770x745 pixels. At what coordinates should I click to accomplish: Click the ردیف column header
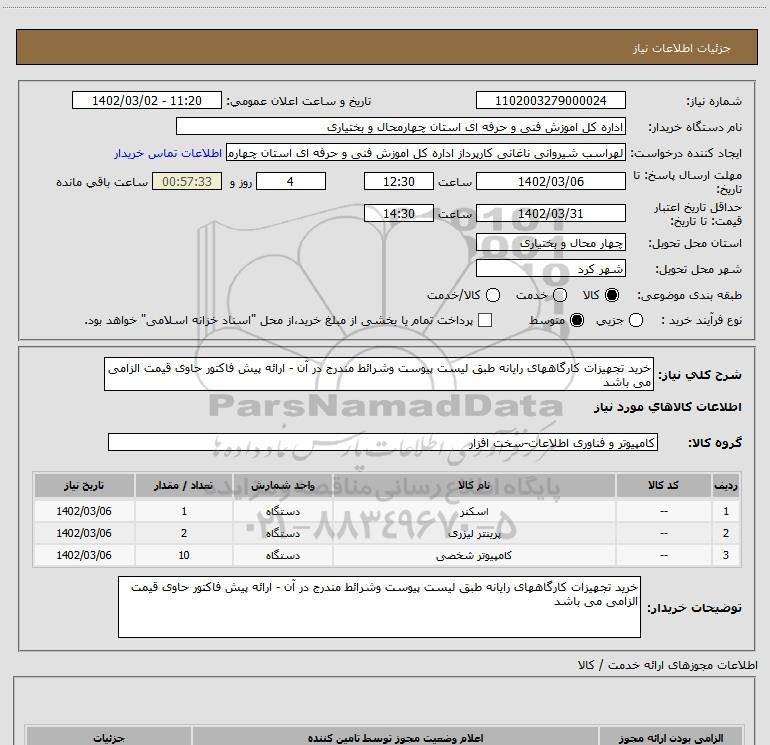[726, 485]
